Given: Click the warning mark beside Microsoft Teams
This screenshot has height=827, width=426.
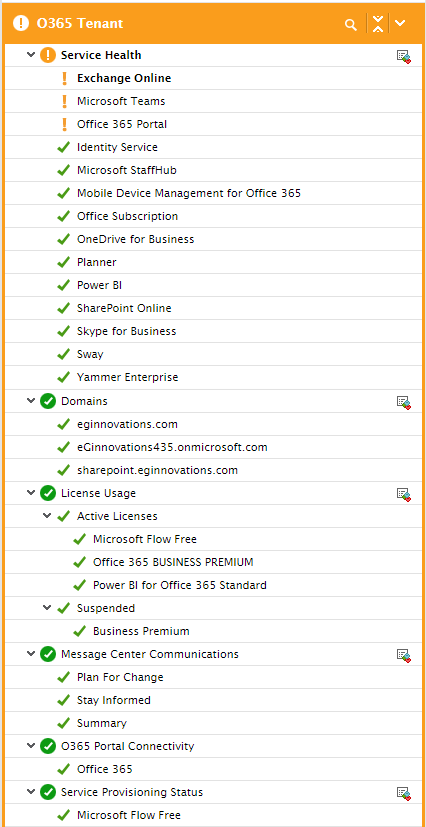Looking at the screenshot, I should coord(64,101).
